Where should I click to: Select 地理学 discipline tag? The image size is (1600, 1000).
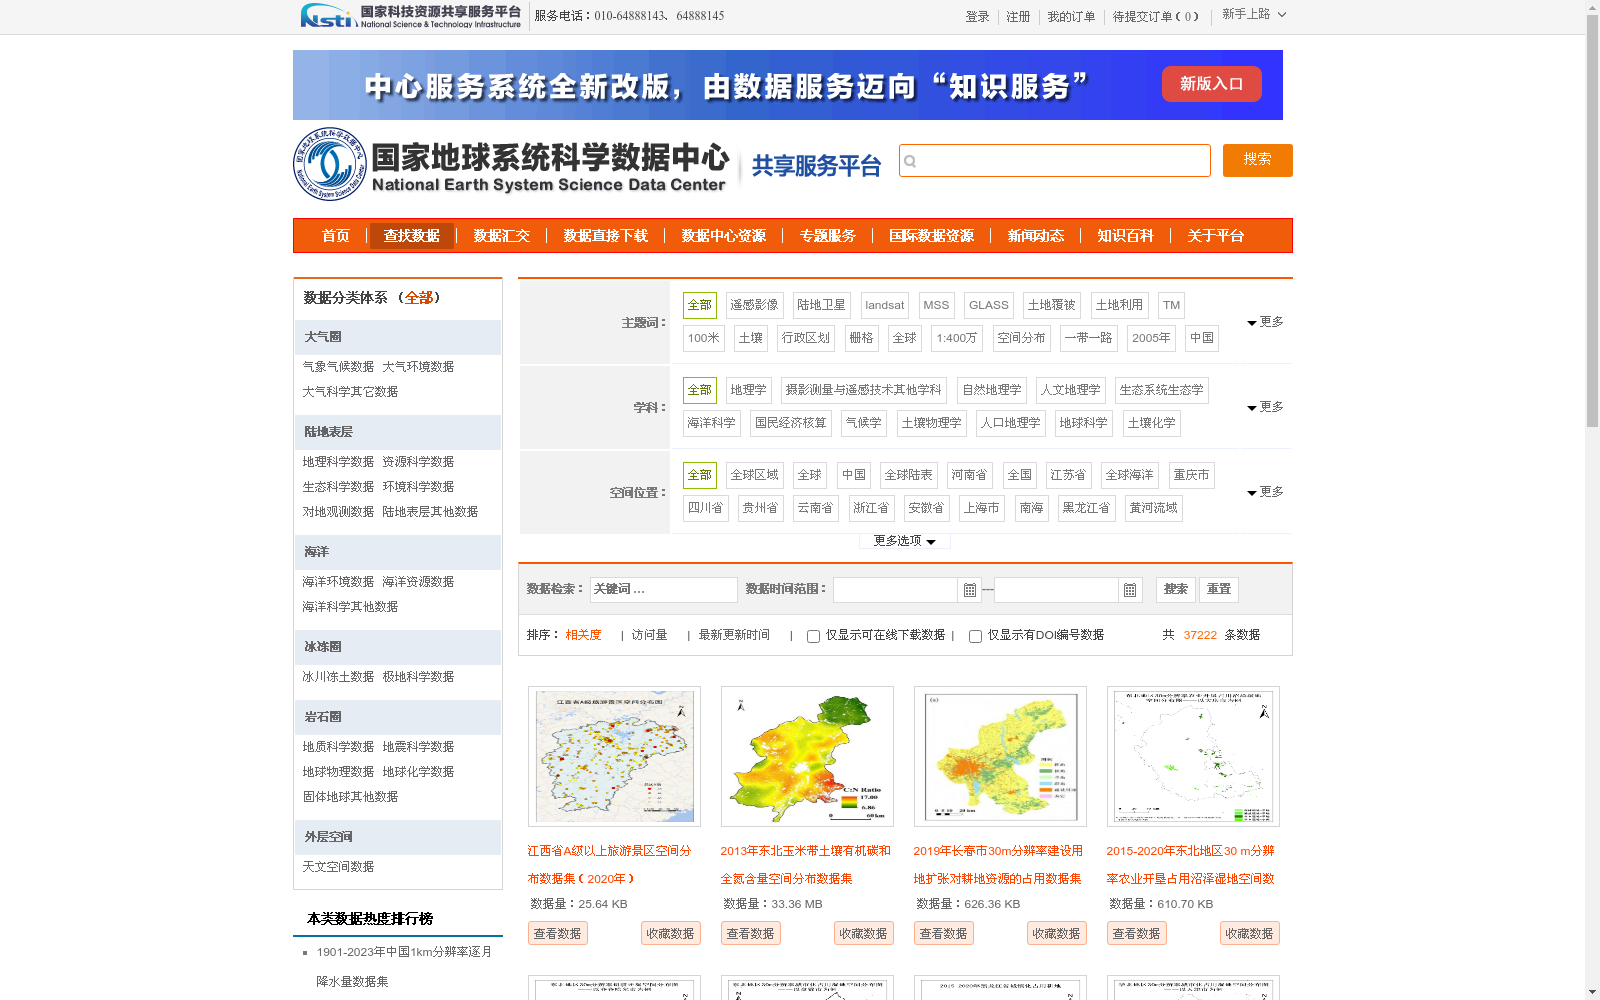pyautogui.click(x=748, y=390)
